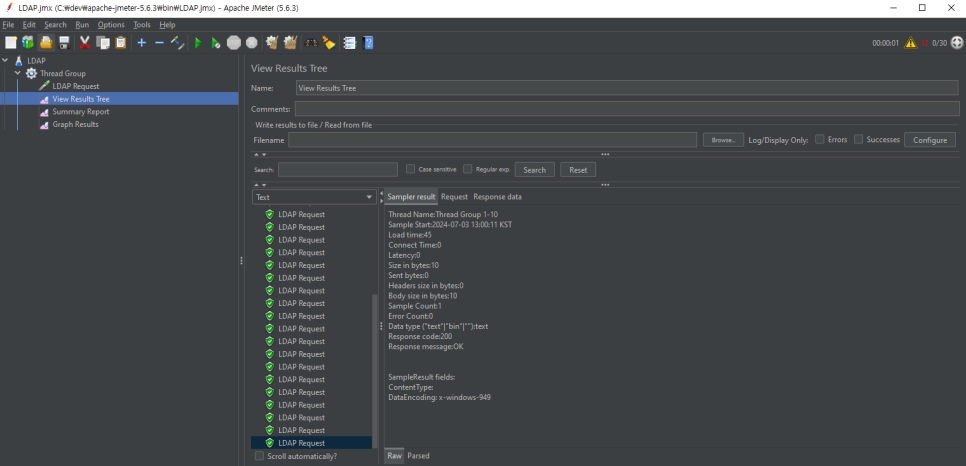Open the Search menu

coord(55,25)
